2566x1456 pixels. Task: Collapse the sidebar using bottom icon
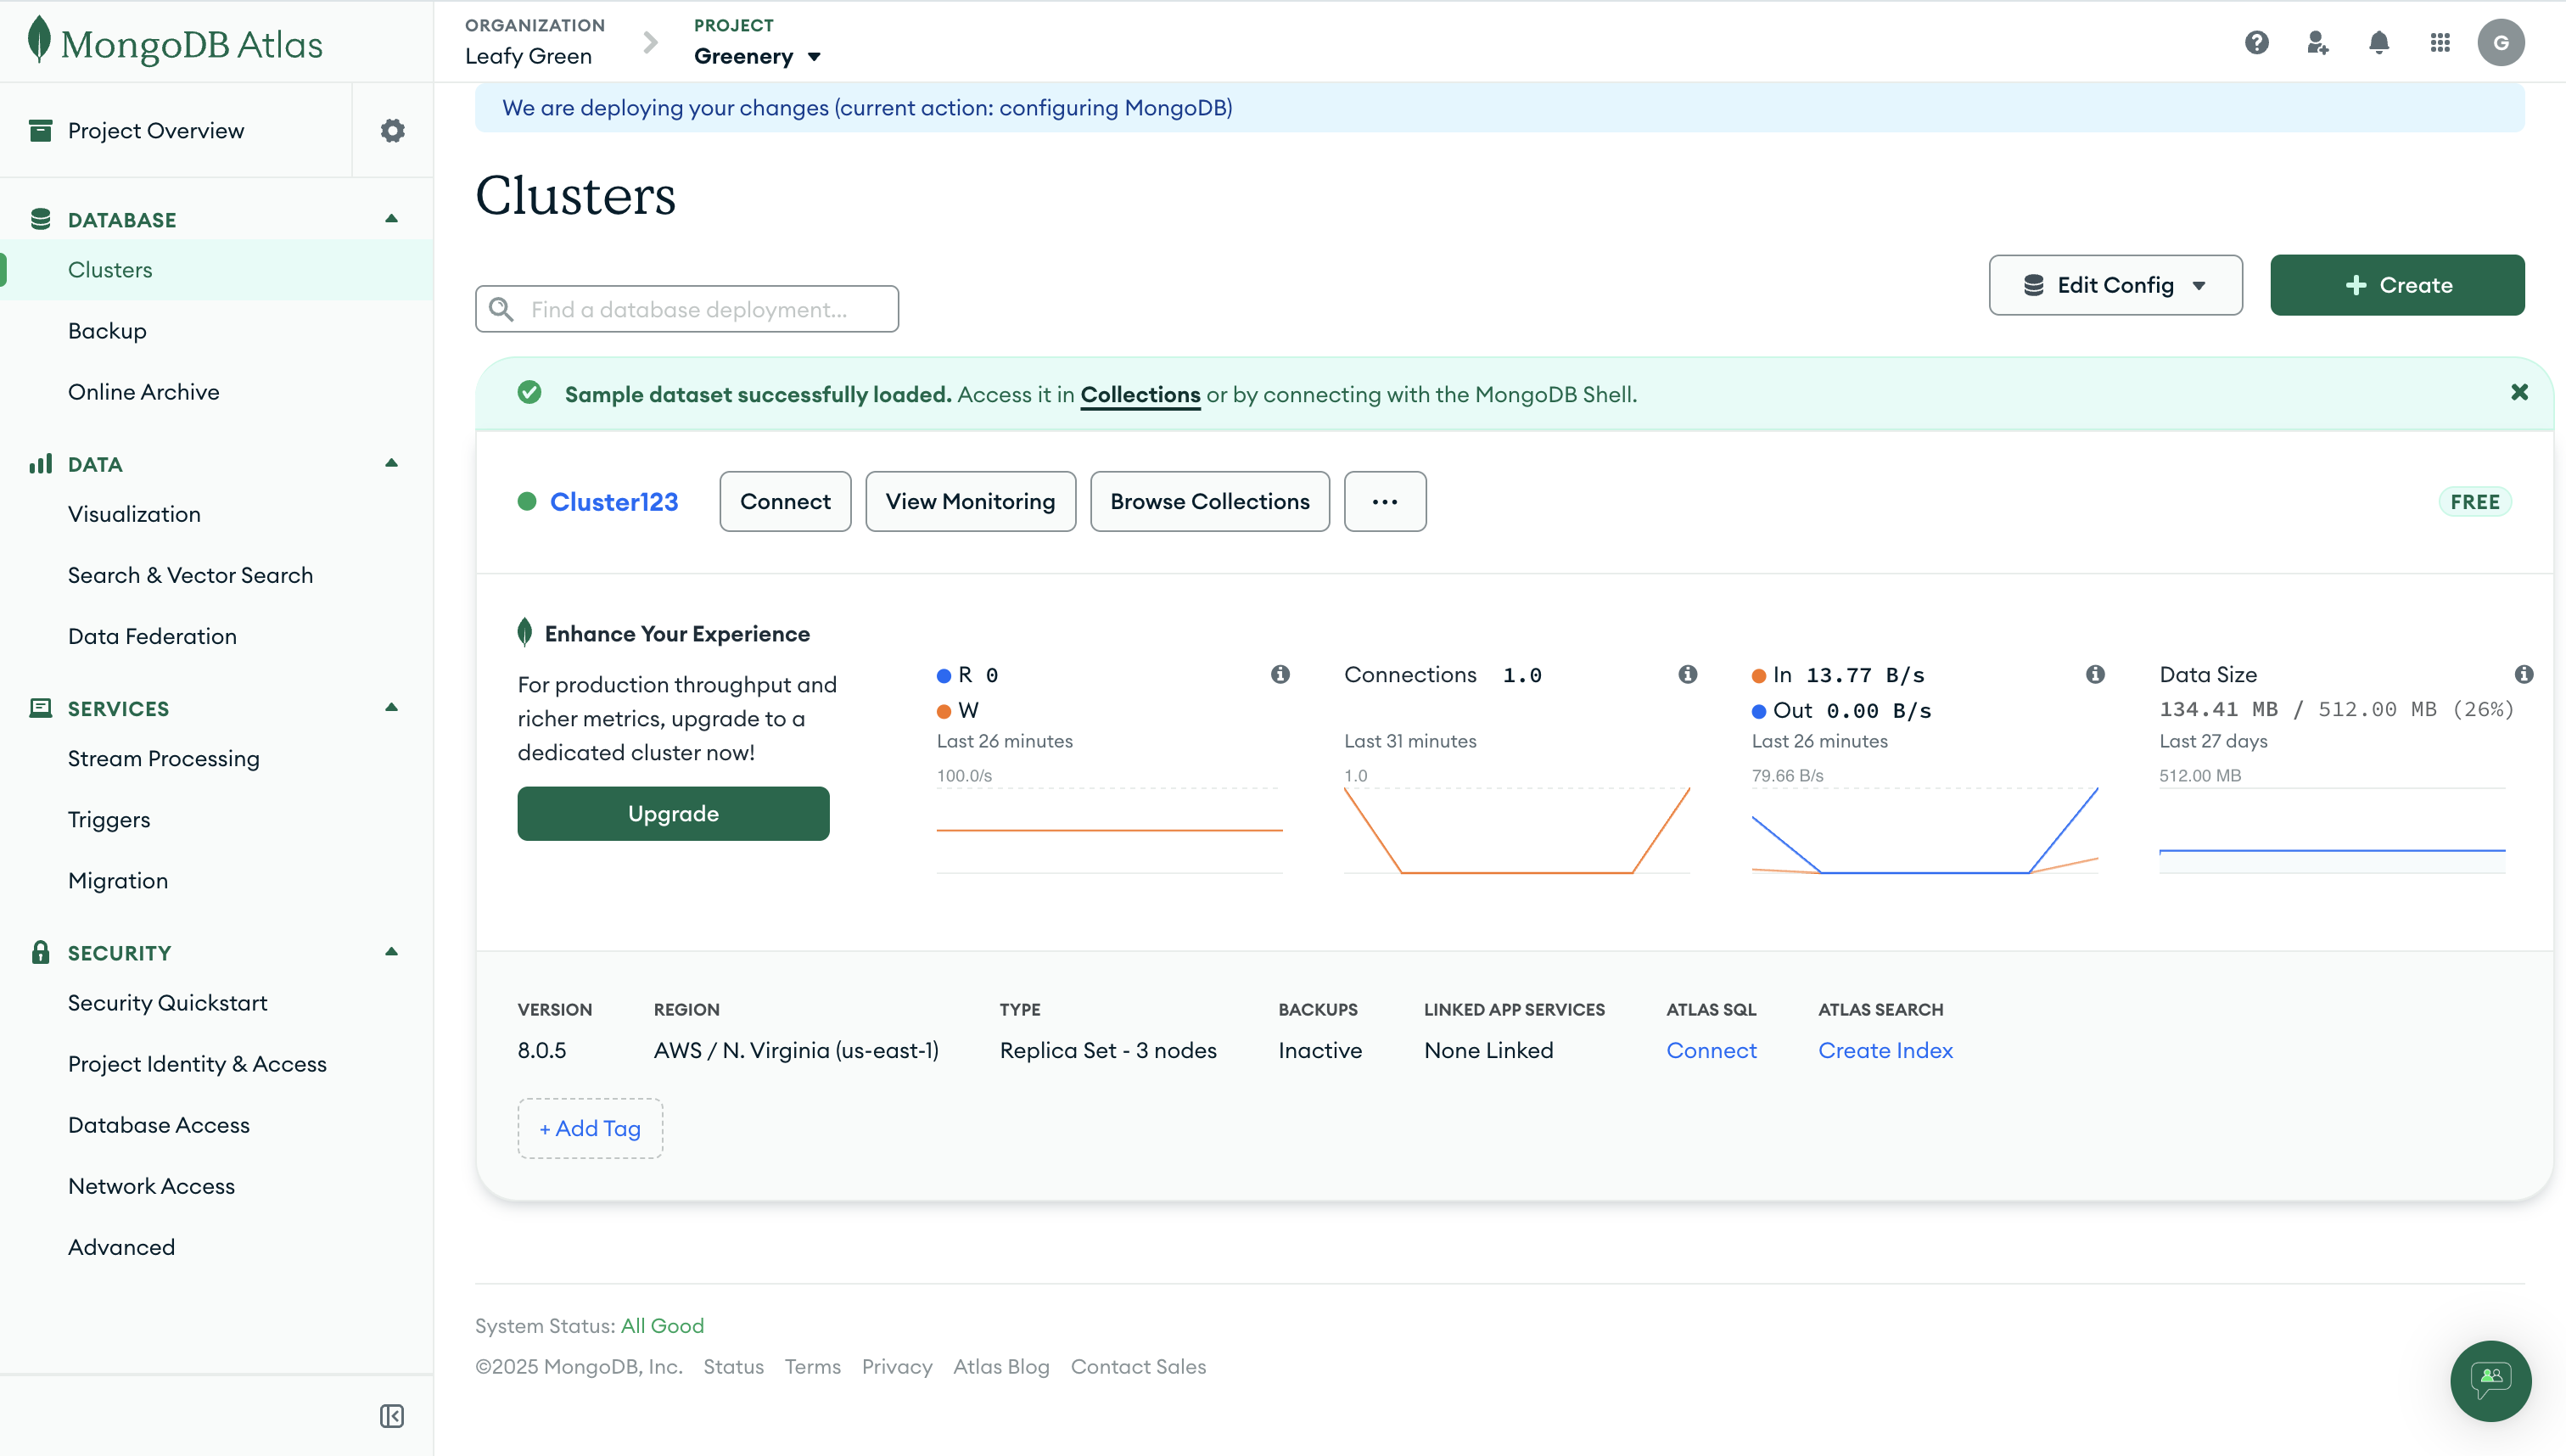point(392,1416)
